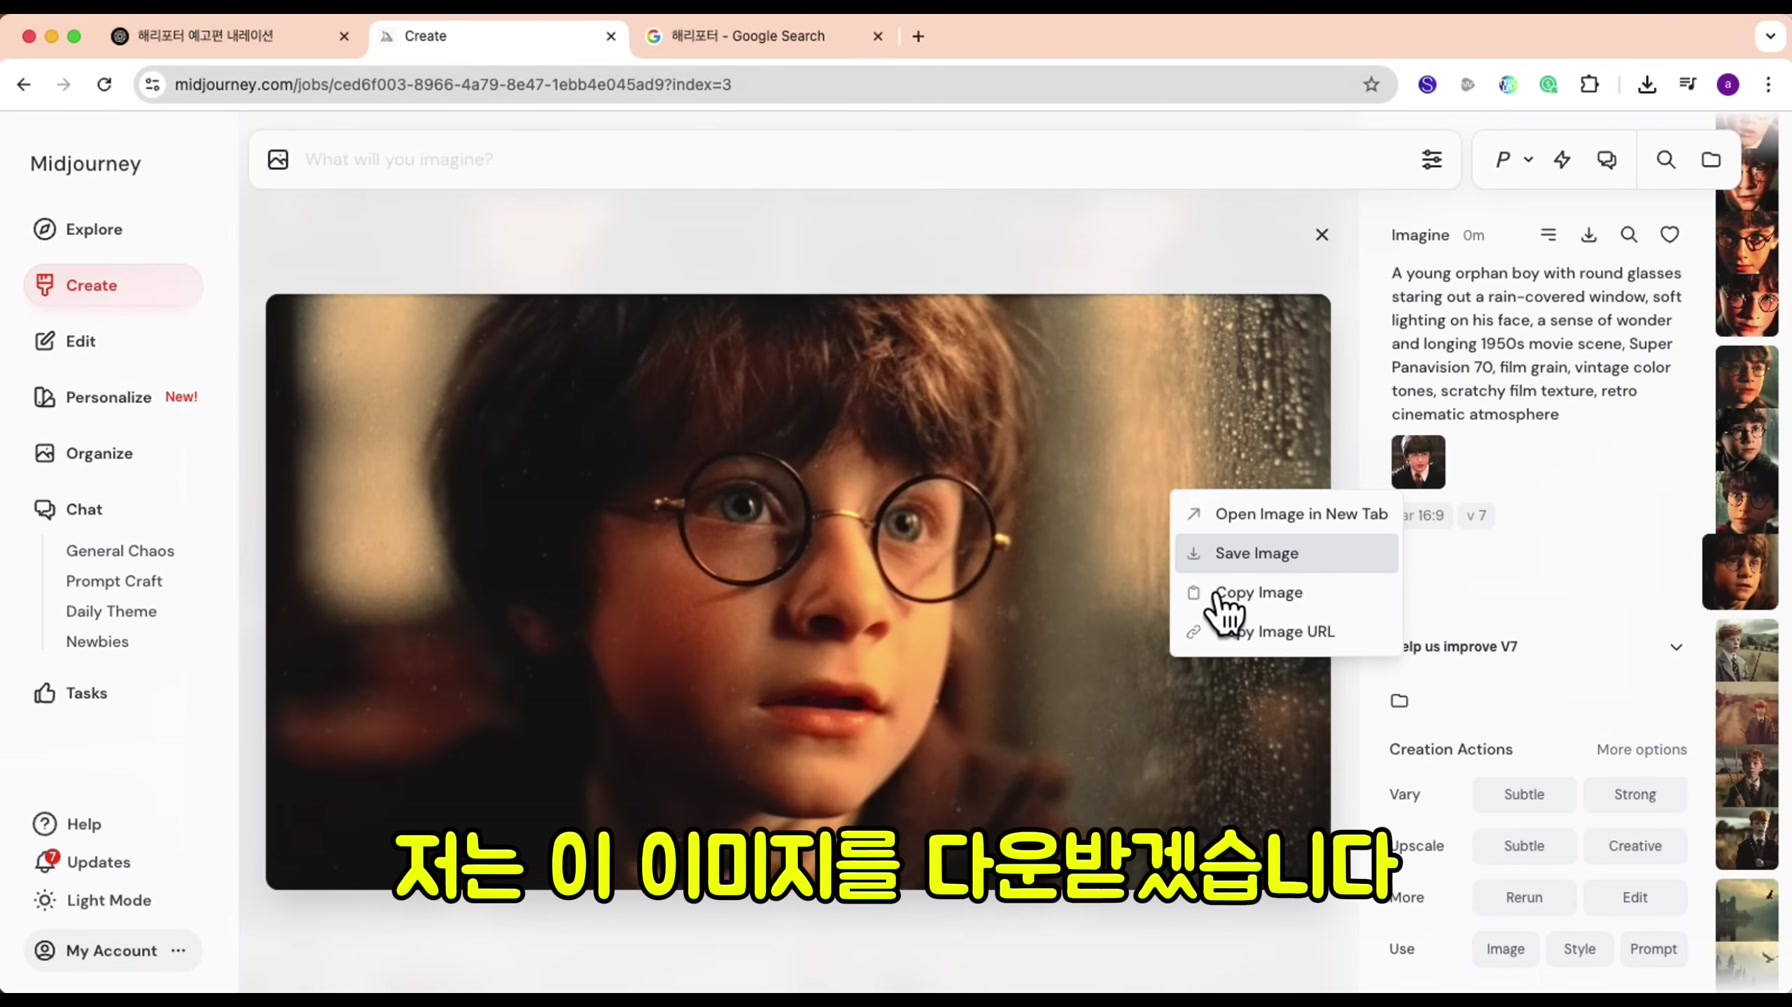
Task: Click the Rerun button
Action: (1524, 897)
